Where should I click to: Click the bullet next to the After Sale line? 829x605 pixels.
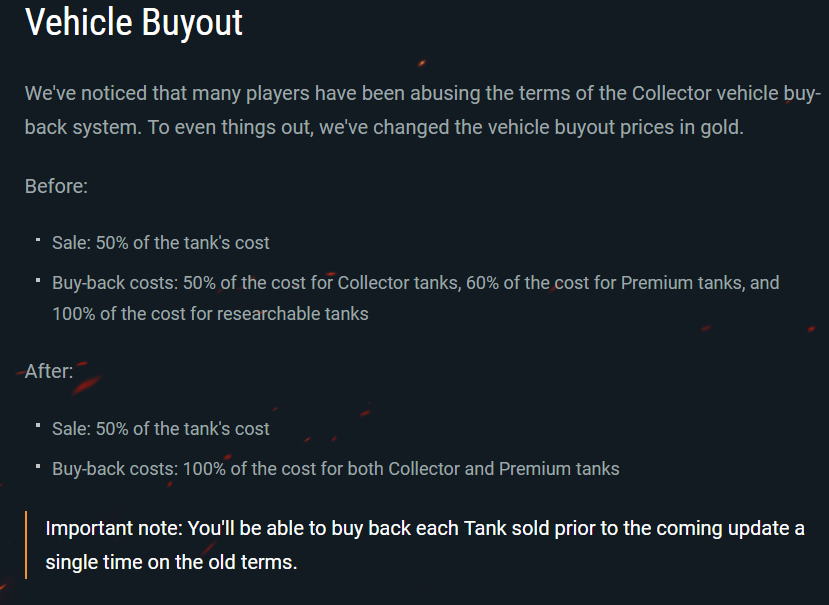pyautogui.click(x=38, y=426)
